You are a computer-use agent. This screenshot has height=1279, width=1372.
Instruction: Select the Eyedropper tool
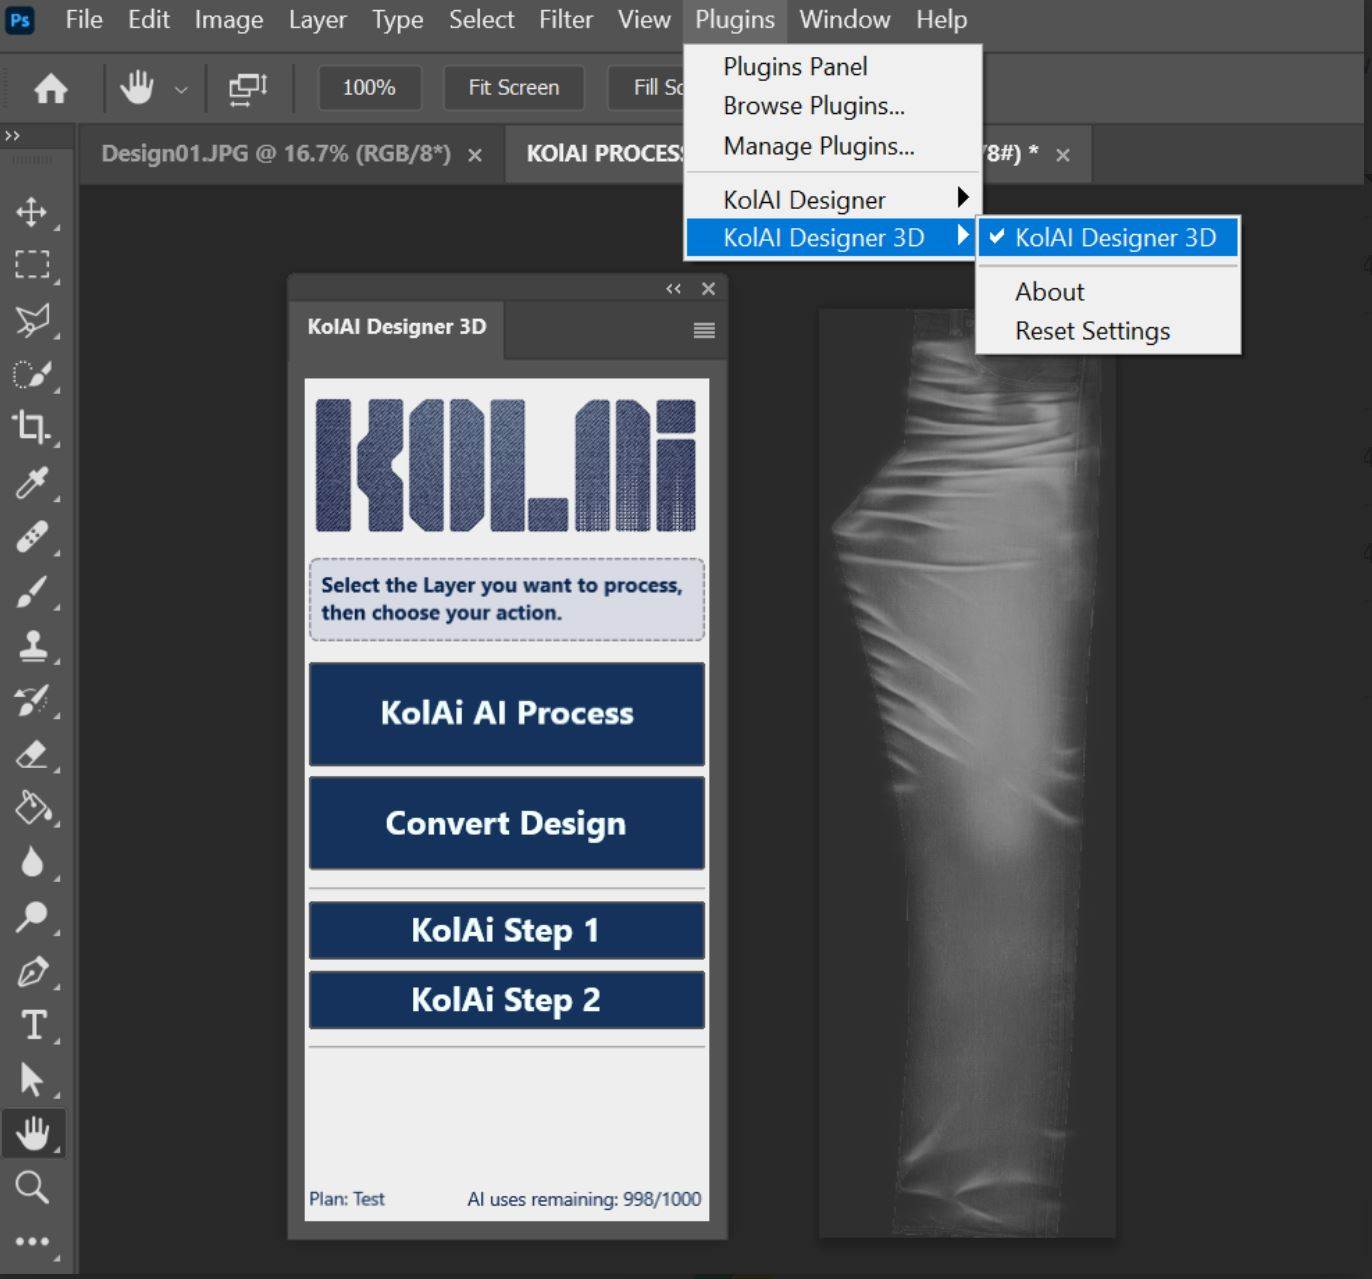tap(34, 483)
